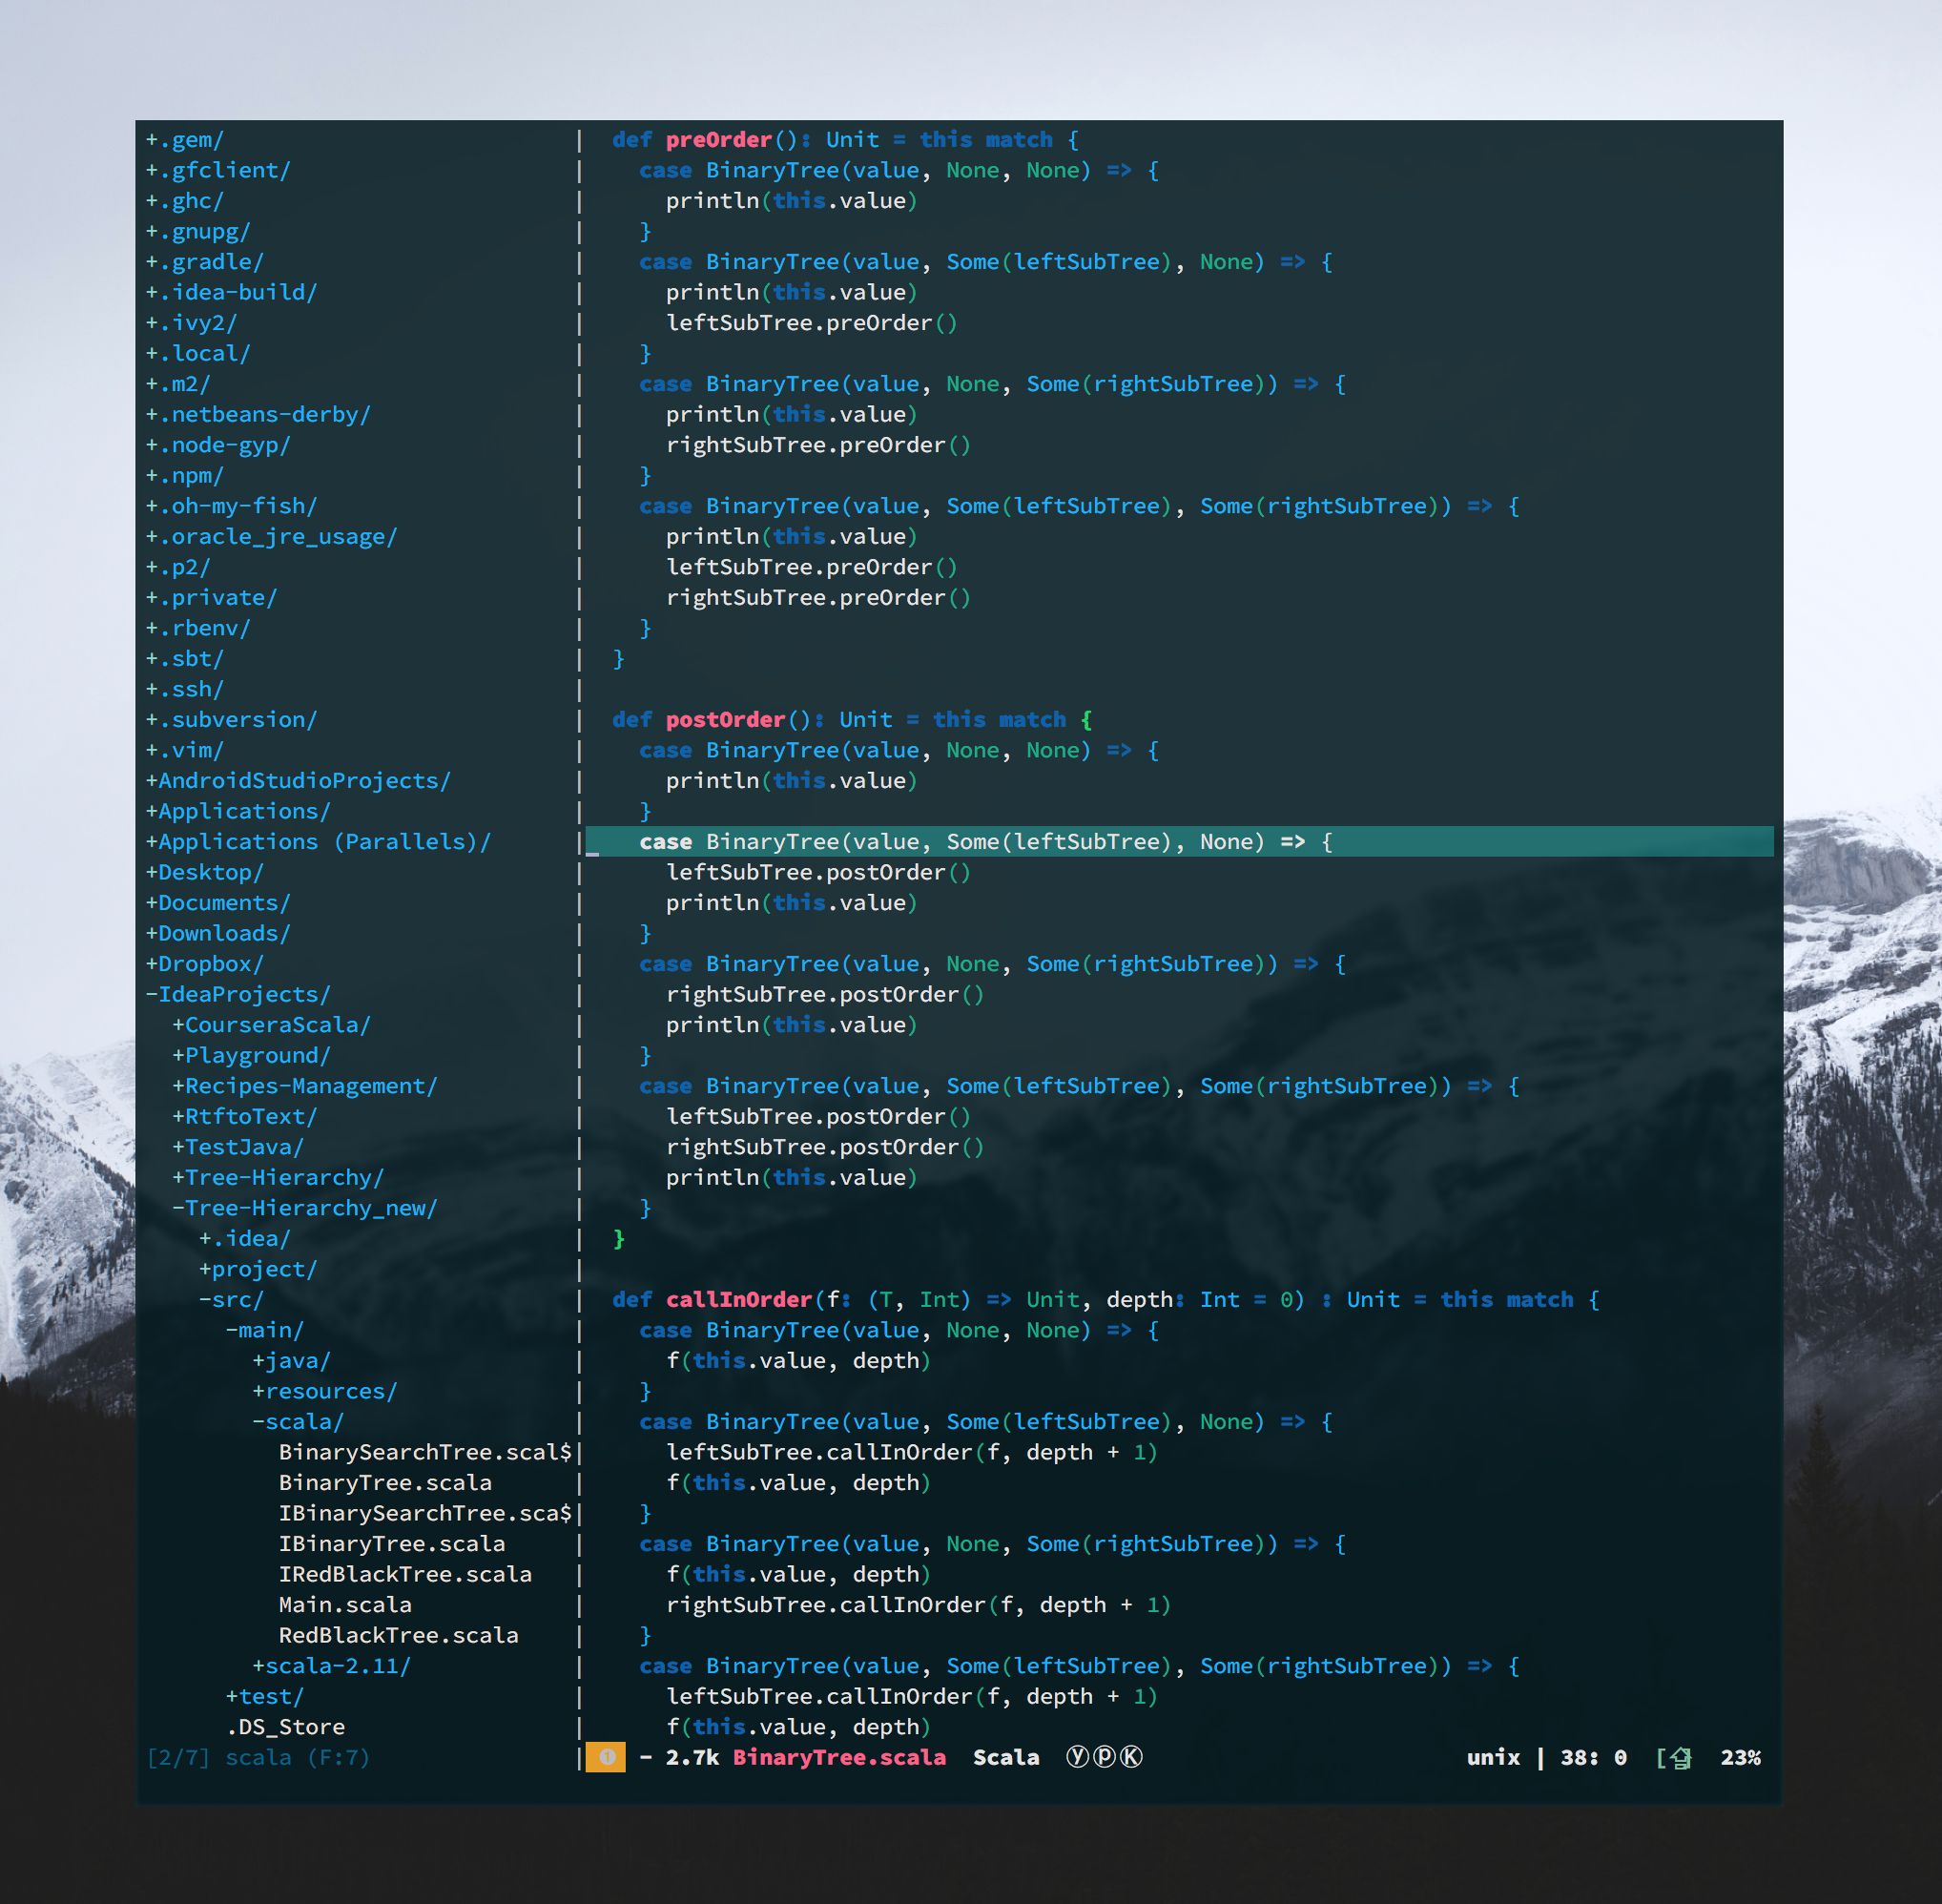Collapse the IdeaProjects folder
Viewport: 1942px width, 1904px height.
(239, 994)
